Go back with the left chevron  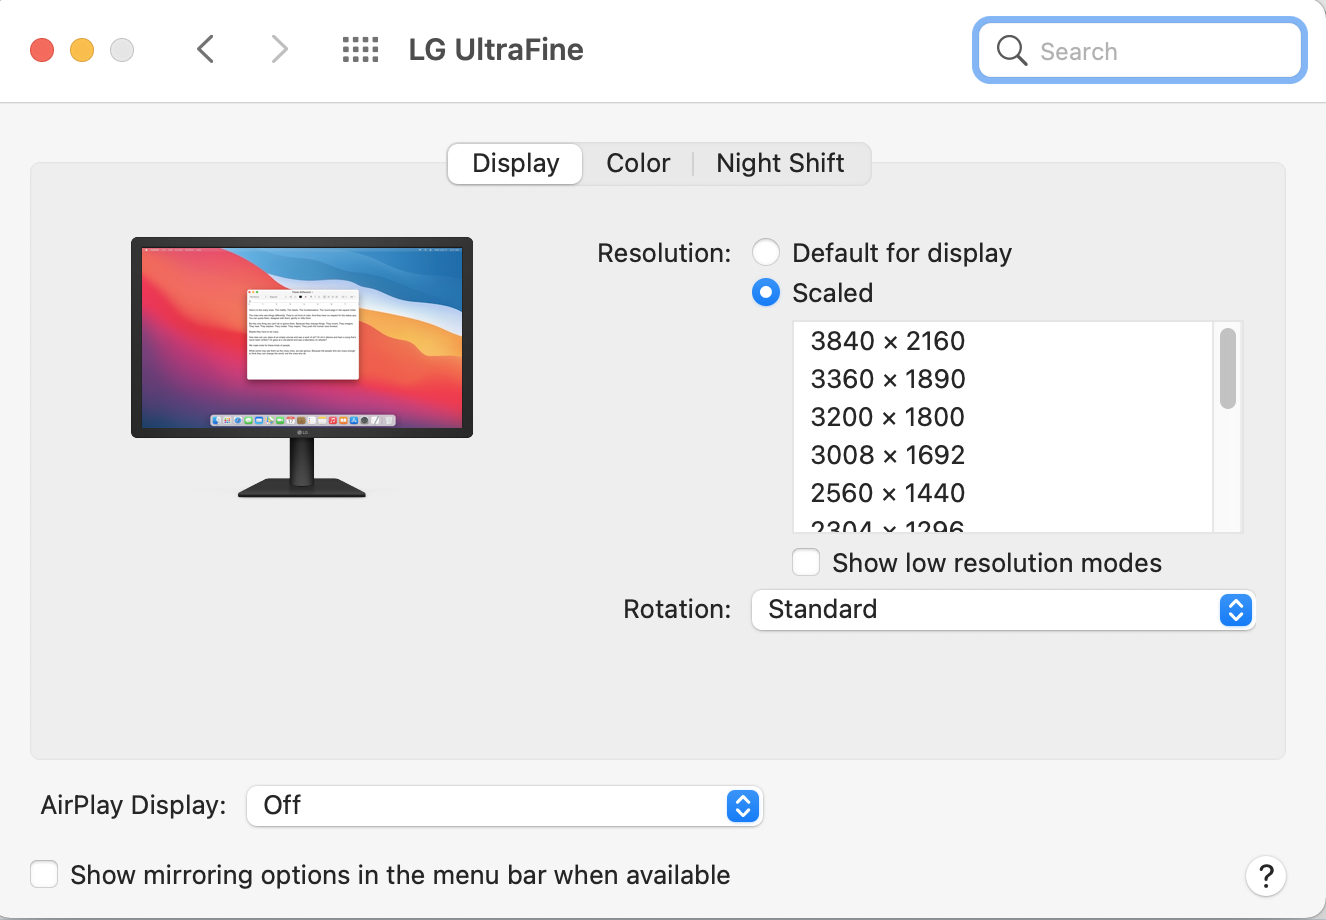(206, 49)
